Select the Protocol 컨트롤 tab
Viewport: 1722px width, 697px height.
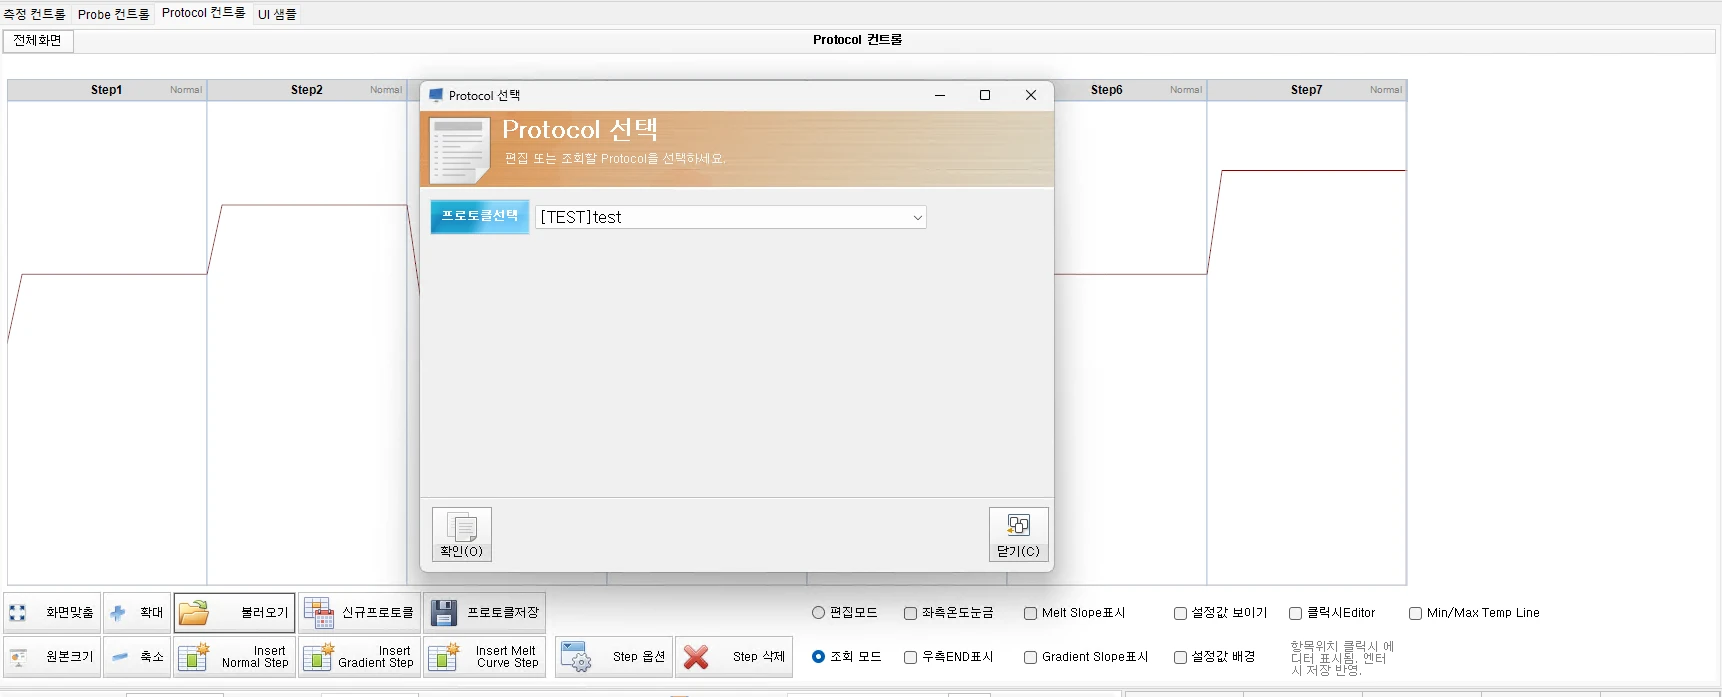(203, 13)
